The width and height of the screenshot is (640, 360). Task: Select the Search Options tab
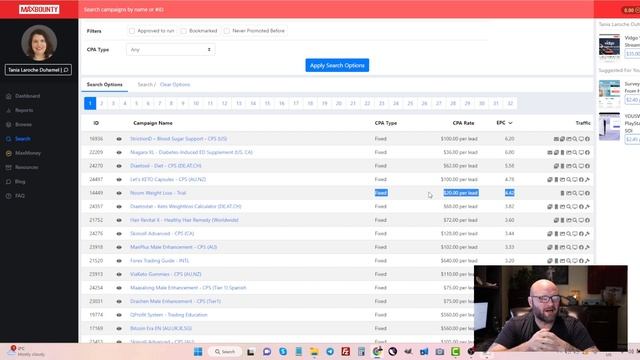click(104, 84)
